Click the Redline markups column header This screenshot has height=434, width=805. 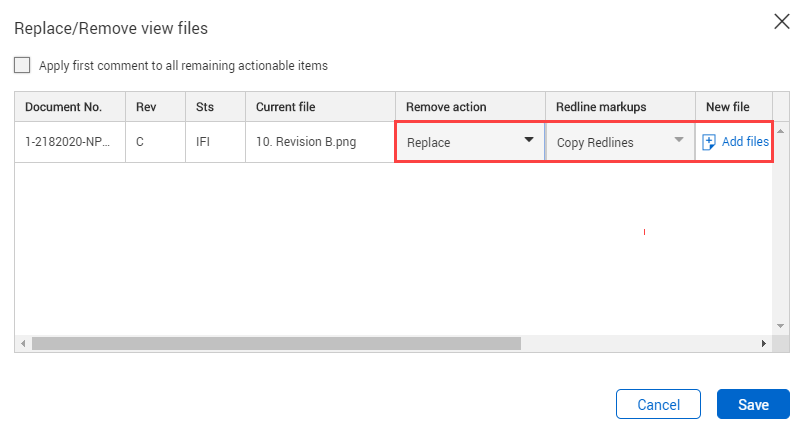pos(620,107)
